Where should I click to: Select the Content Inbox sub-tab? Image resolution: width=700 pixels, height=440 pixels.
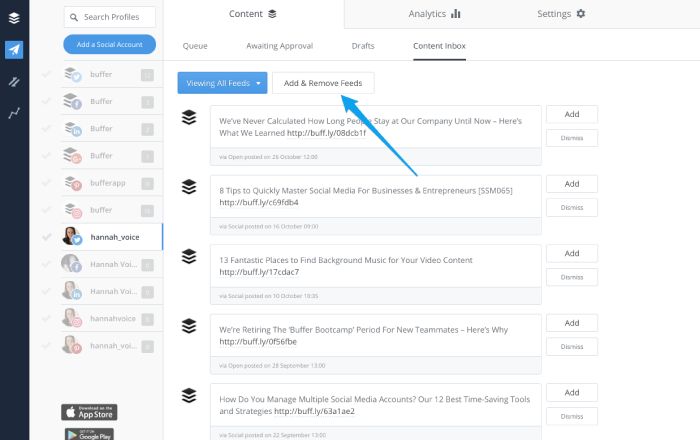tap(439, 46)
